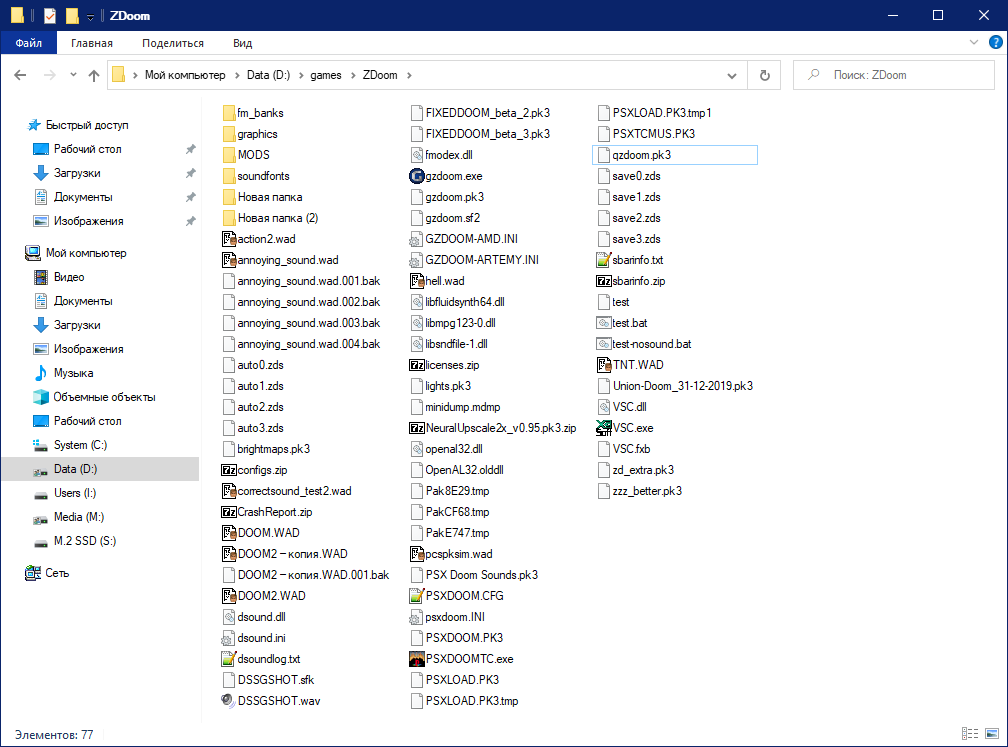Expand breadcrumb arrow after Мой компьютер
1008x747 pixels.
pos(237,75)
